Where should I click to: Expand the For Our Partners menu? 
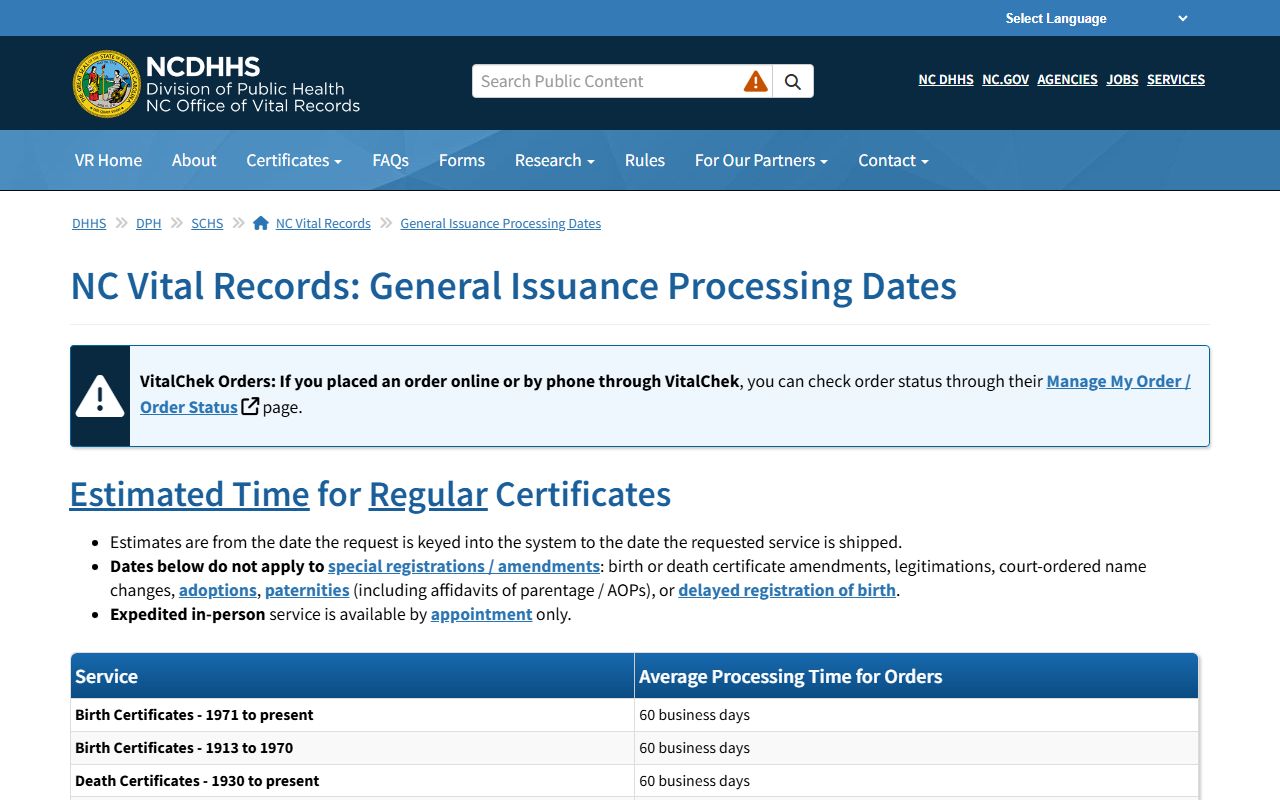click(761, 160)
